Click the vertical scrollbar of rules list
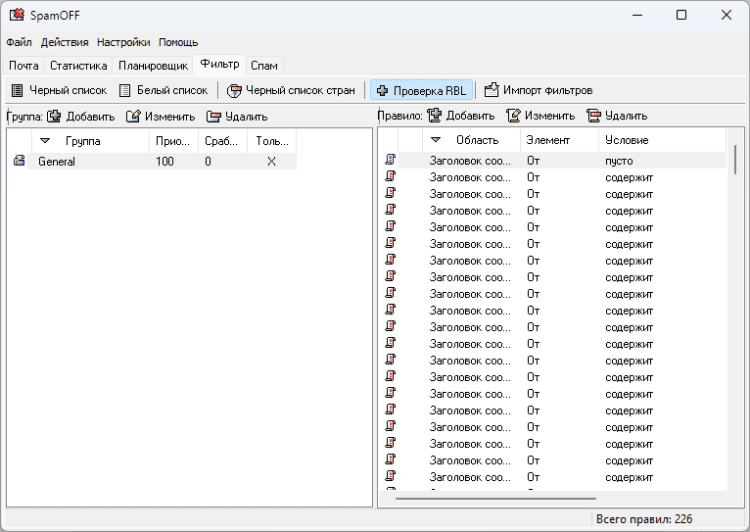The image size is (750, 532). [735, 160]
